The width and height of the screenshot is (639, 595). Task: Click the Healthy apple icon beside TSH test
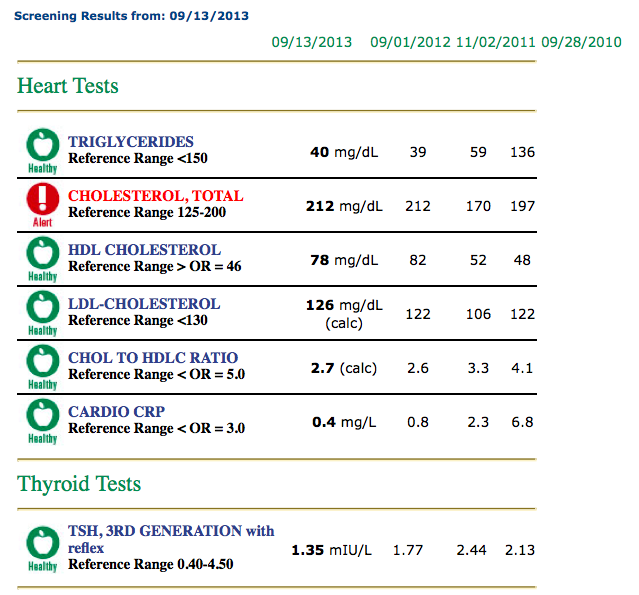point(42,549)
